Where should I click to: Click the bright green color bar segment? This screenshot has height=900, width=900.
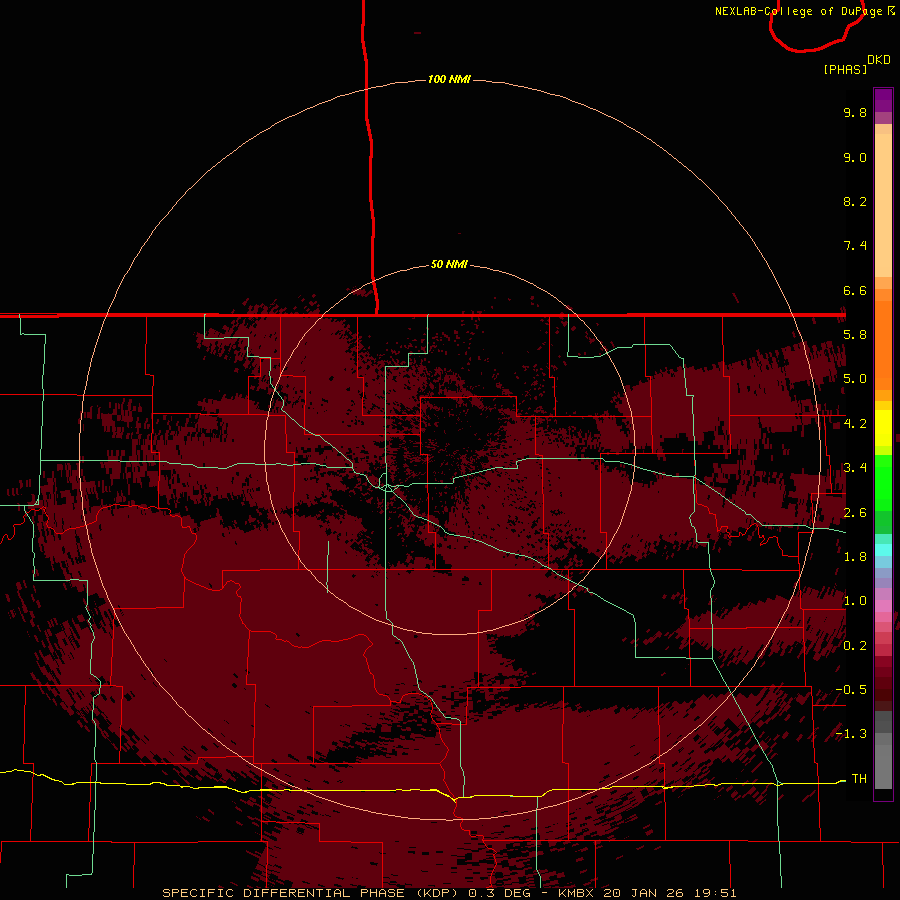(x=883, y=482)
